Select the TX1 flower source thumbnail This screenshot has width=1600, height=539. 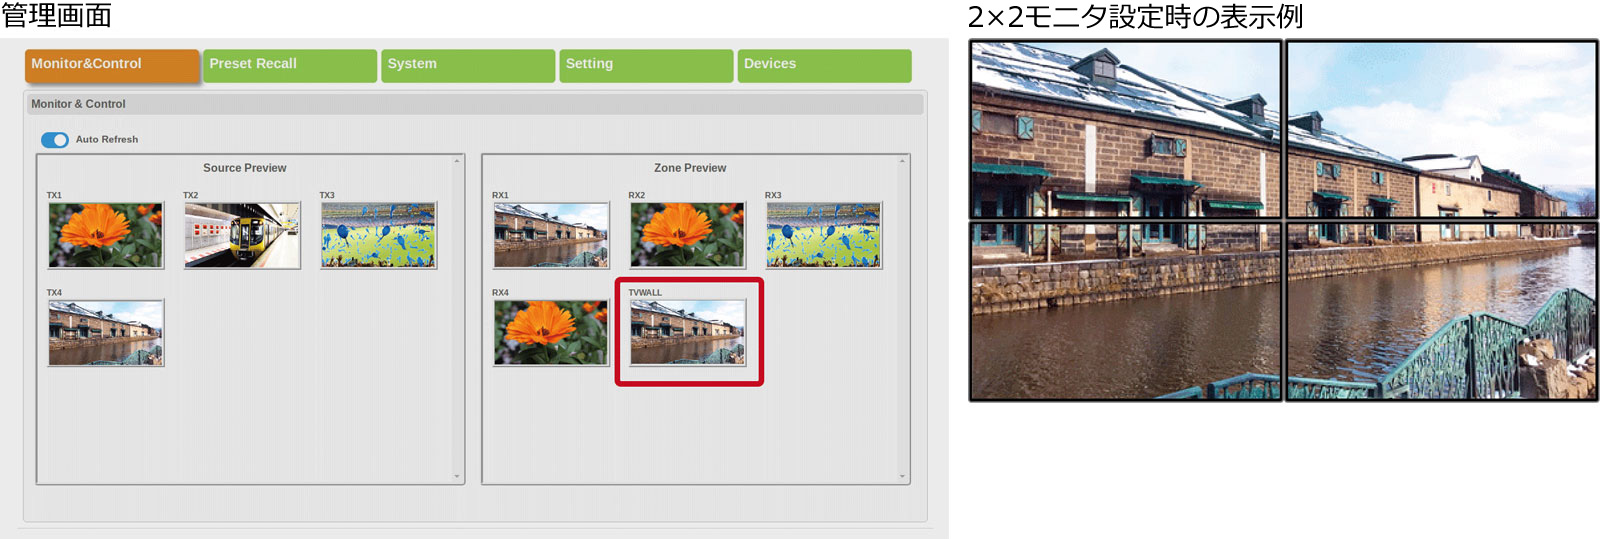coord(106,235)
